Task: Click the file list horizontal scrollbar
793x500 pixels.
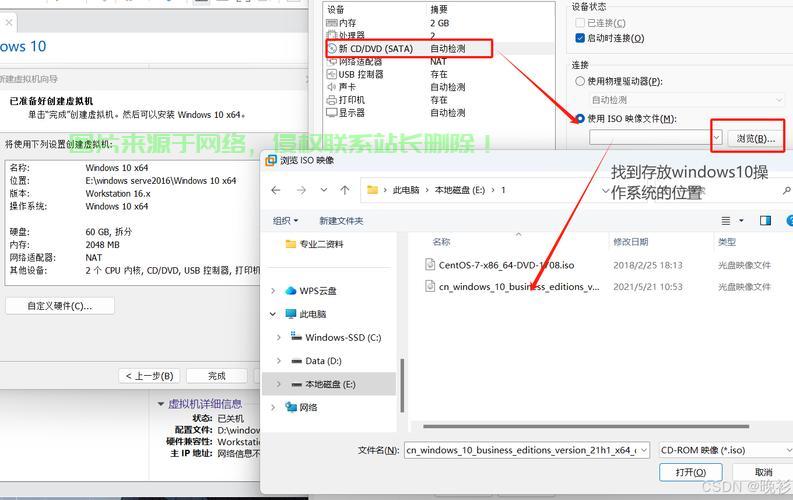Action: pyautogui.click(x=586, y=426)
